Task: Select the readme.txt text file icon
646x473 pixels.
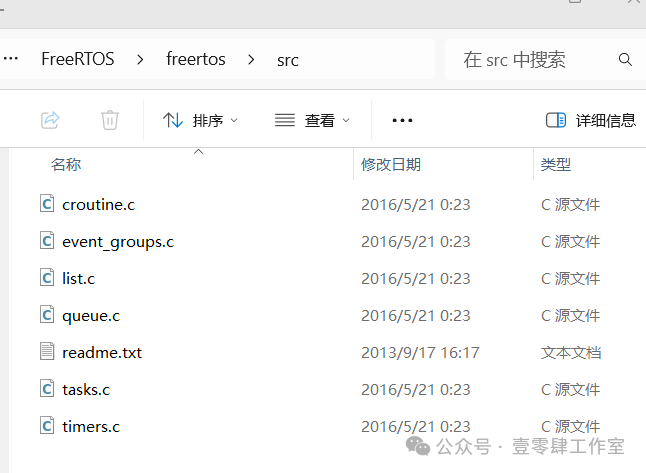Action: (47, 352)
